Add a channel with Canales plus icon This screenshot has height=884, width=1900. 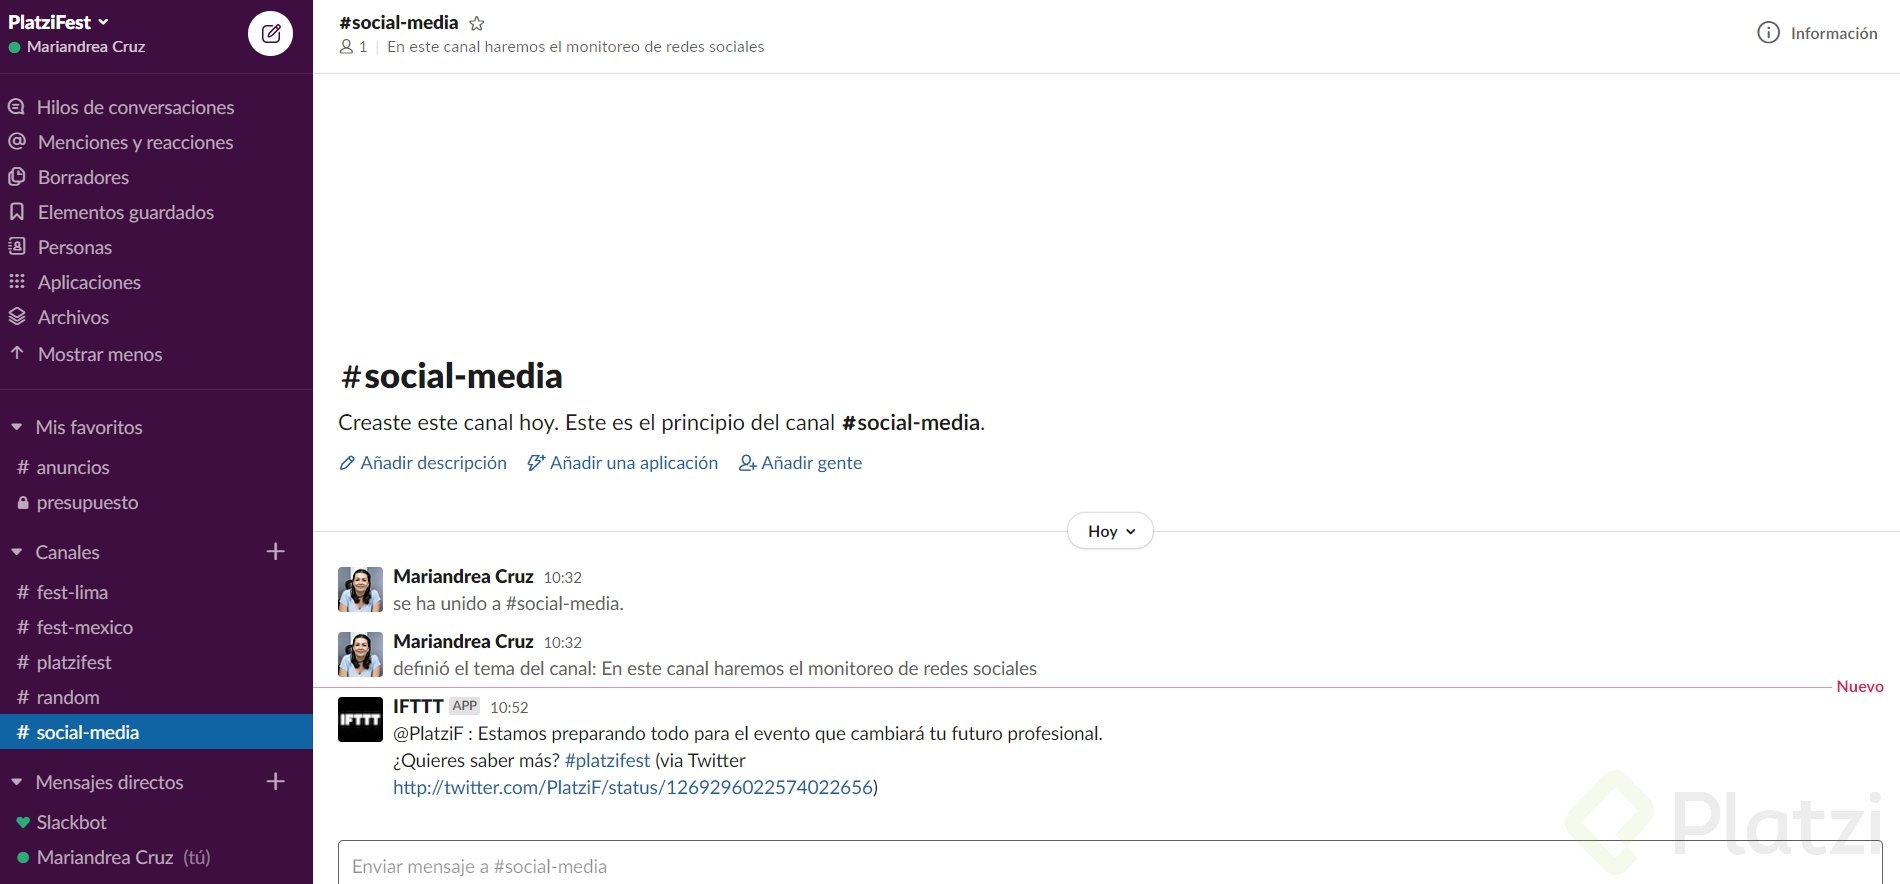click(x=276, y=551)
